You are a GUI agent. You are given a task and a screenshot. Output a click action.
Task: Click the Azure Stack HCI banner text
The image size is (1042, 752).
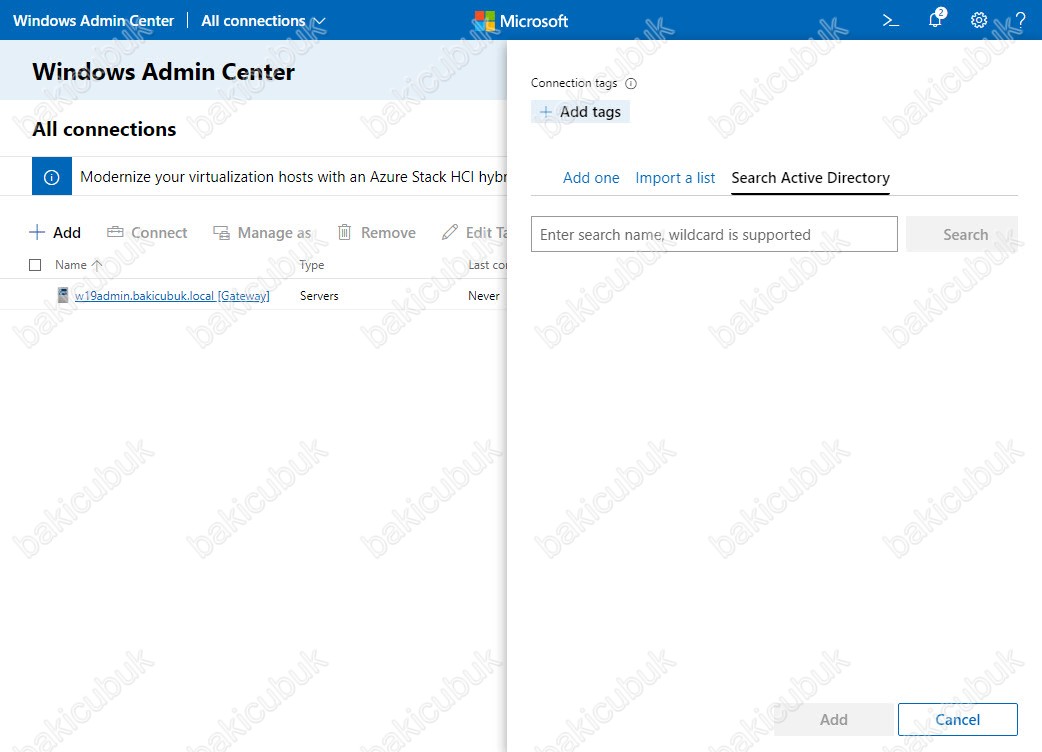pyautogui.click(x=293, y=177)
